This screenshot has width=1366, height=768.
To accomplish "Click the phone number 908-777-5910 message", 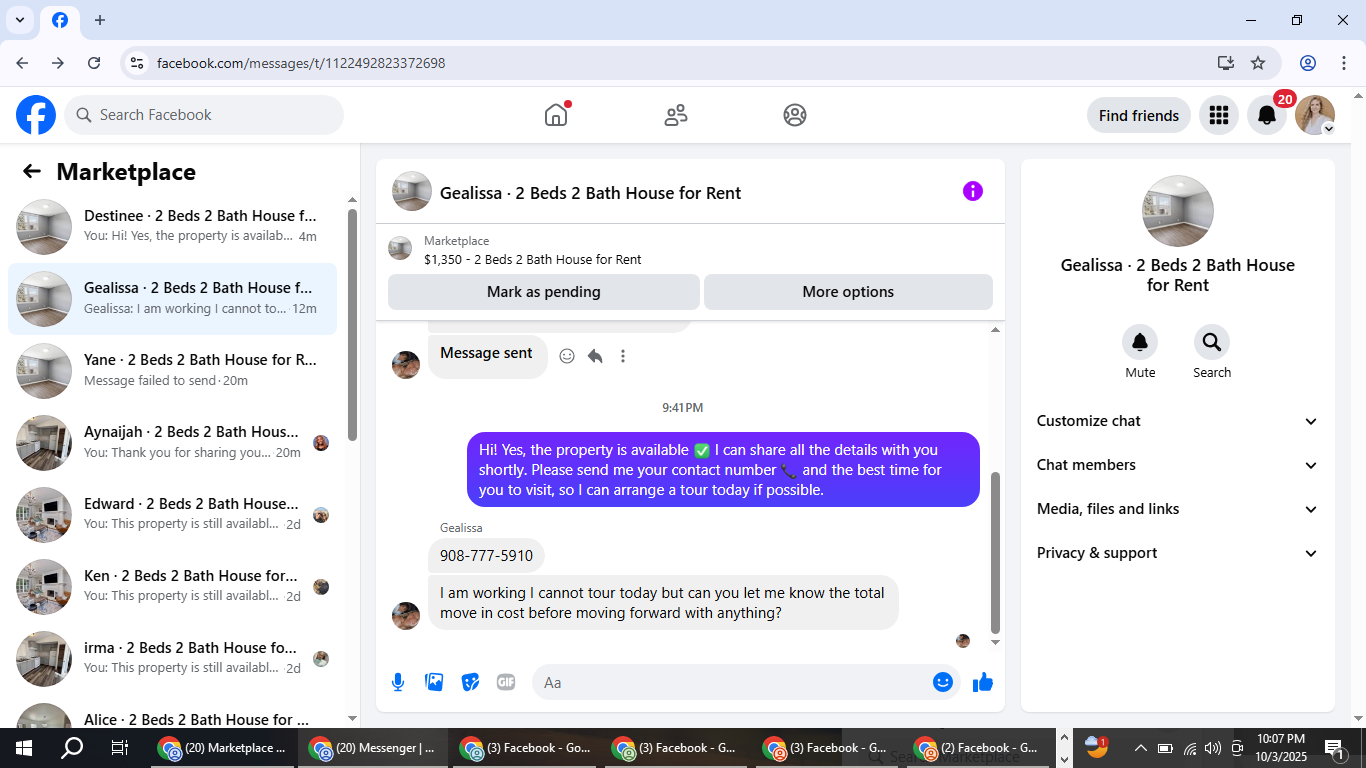I will pyautogui.click(x=486, y=556).
